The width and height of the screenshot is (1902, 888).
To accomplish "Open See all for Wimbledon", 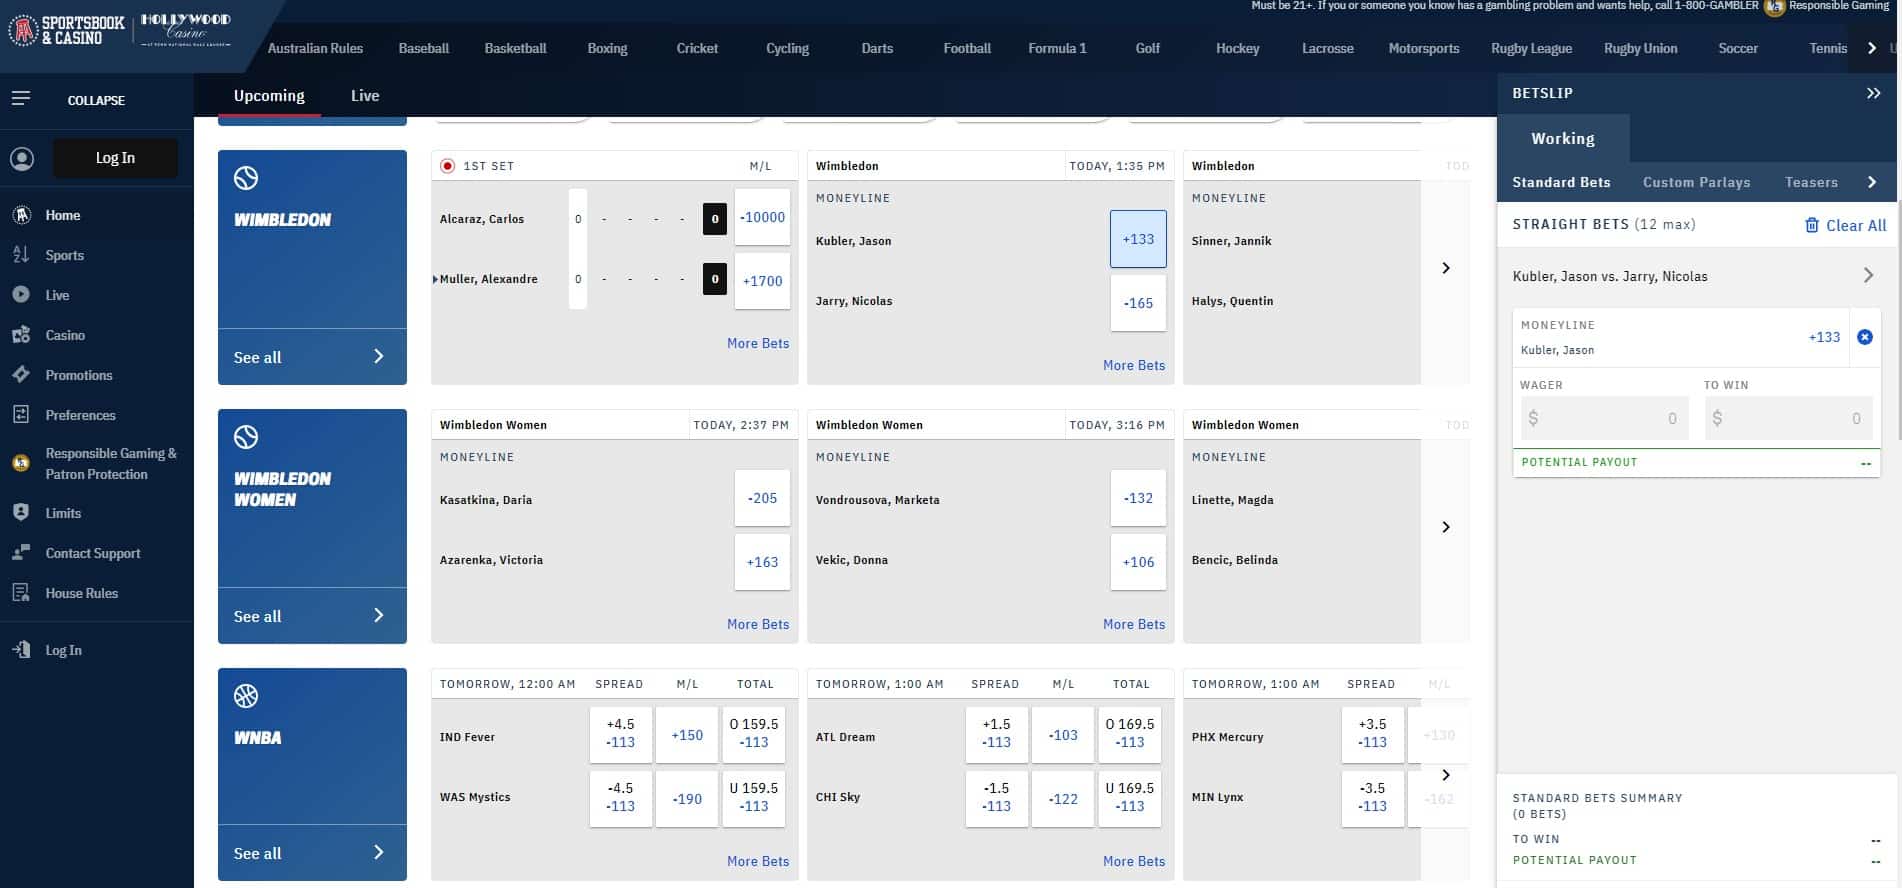I will pyautogui.click(x=312, y=357).
